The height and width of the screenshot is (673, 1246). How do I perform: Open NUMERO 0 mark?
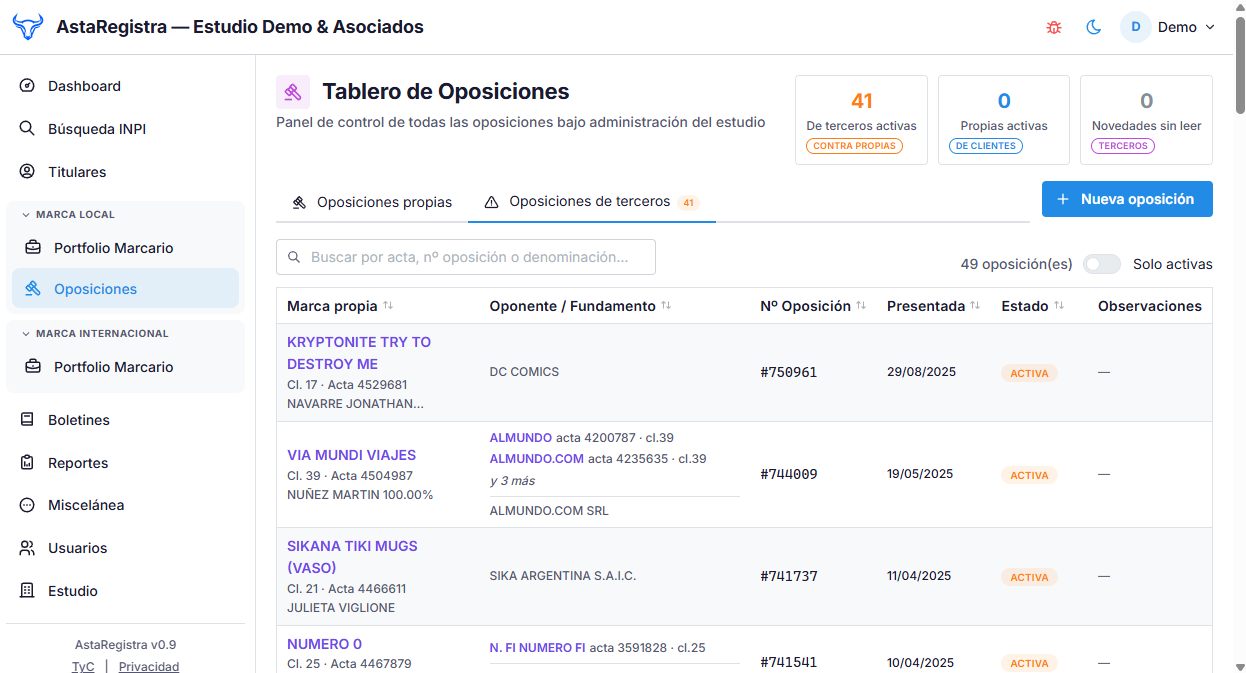[324, 644]
